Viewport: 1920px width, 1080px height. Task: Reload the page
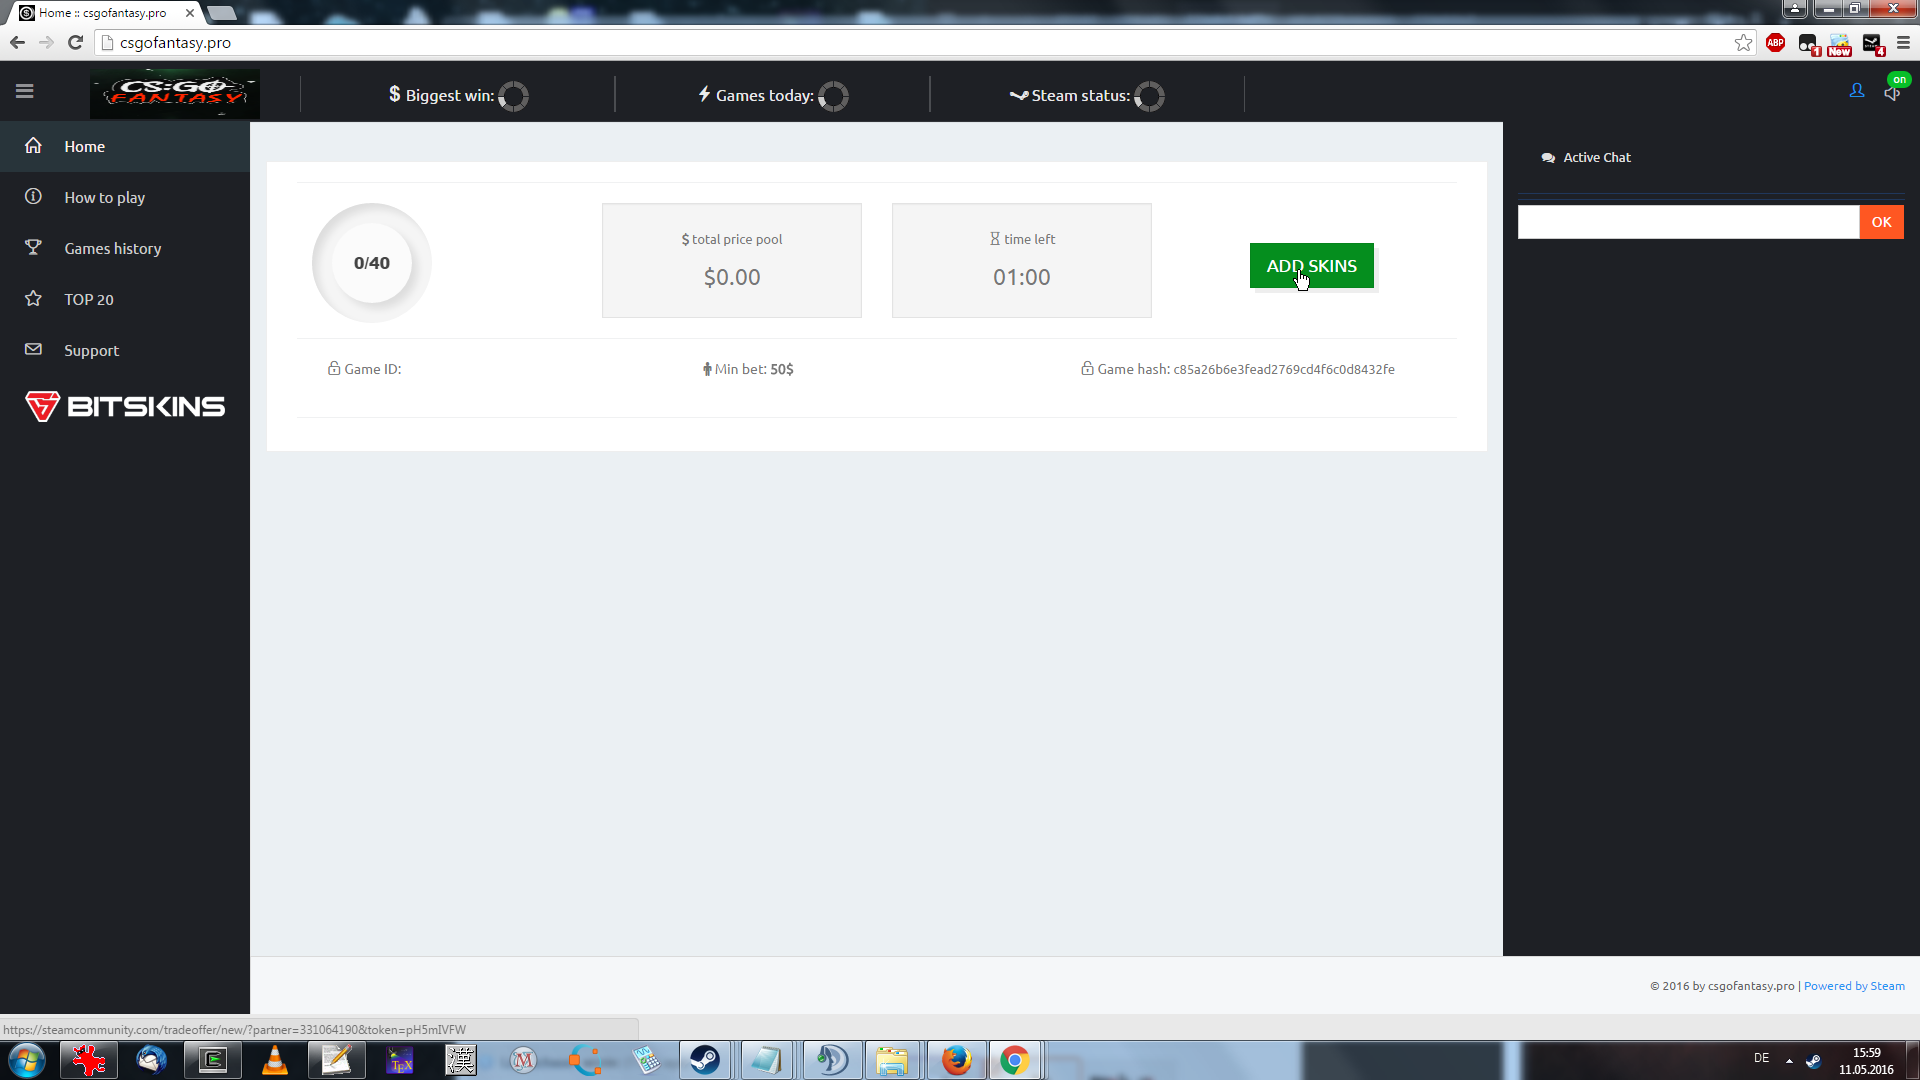[75, 43]
